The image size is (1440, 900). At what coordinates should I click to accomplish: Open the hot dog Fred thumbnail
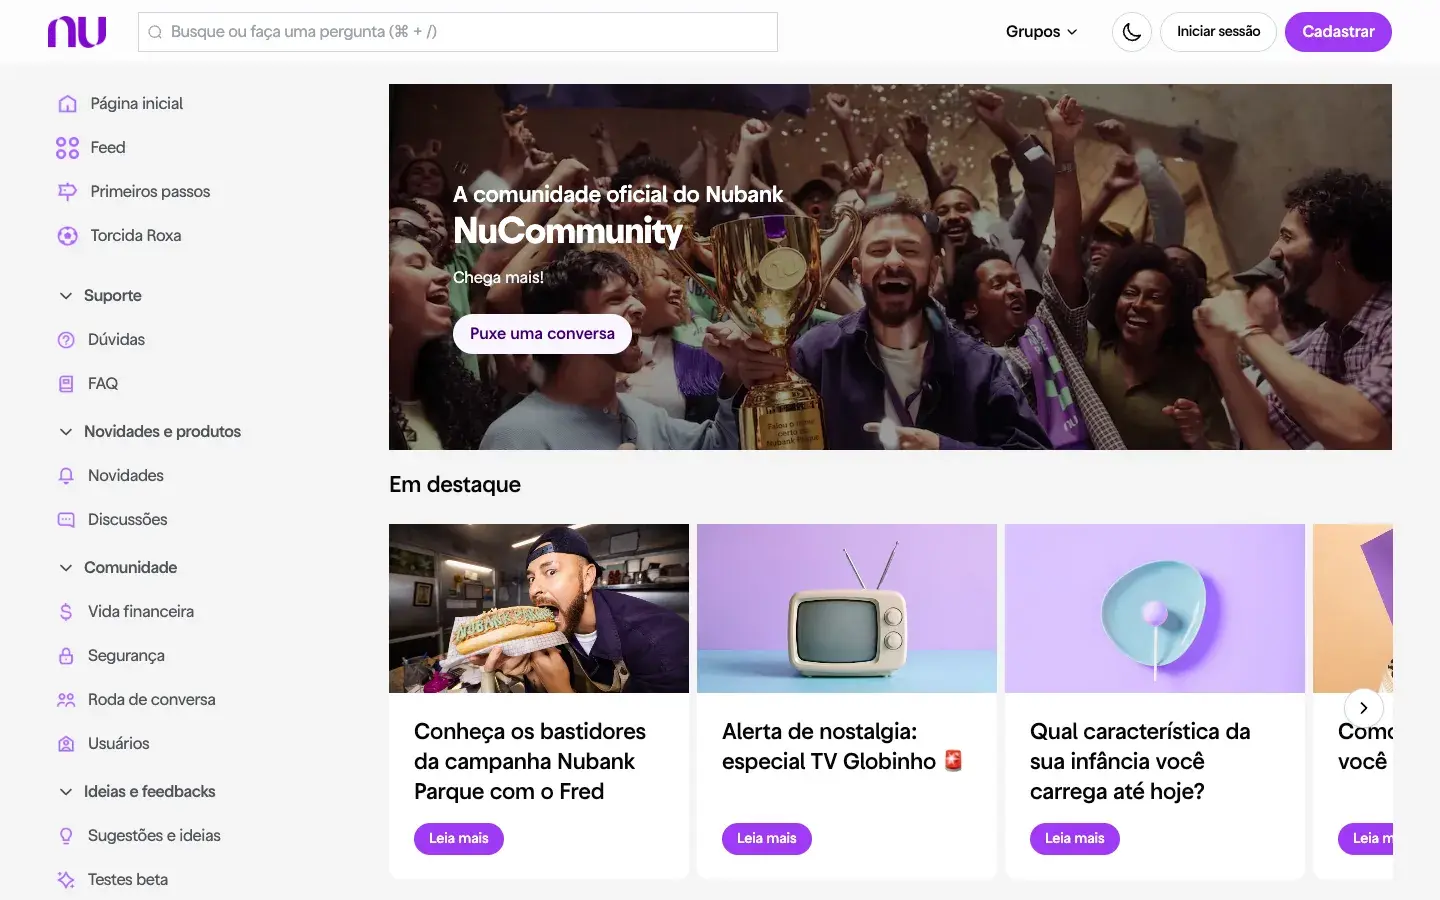click(539, 608)
